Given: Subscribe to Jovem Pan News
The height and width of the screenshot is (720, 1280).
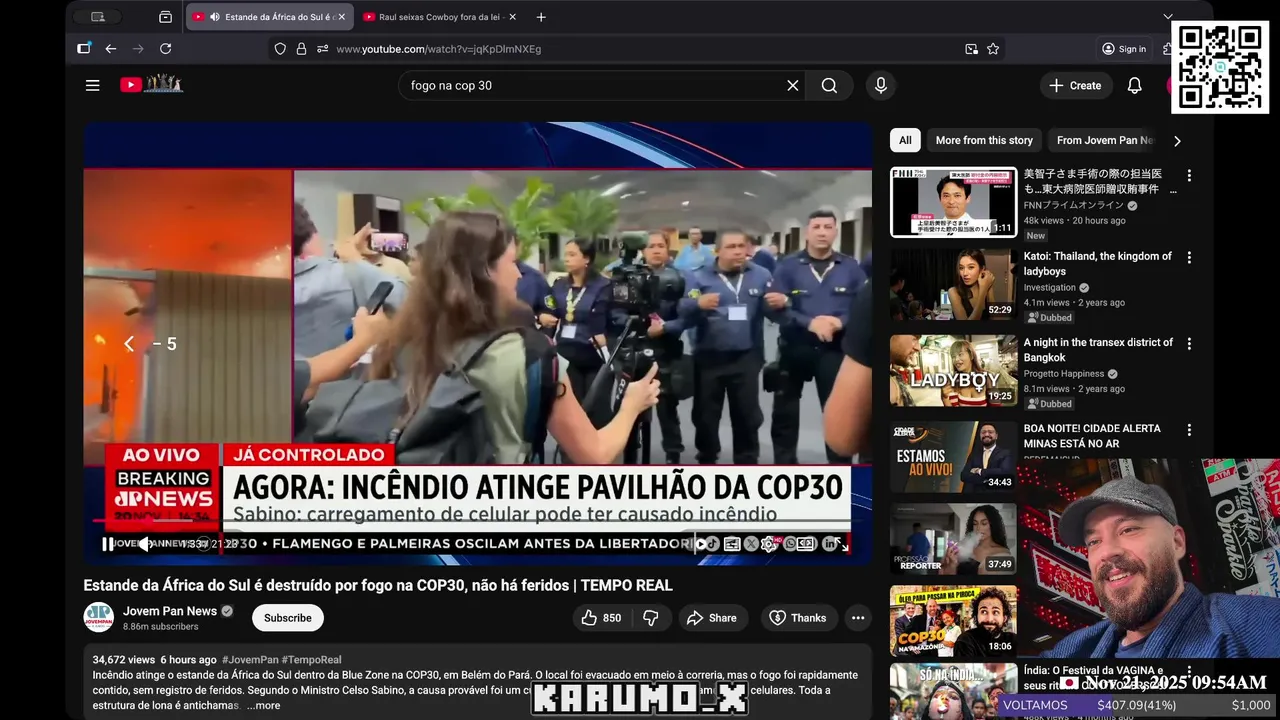Looking at the screenshot, I should pos(288,618).
